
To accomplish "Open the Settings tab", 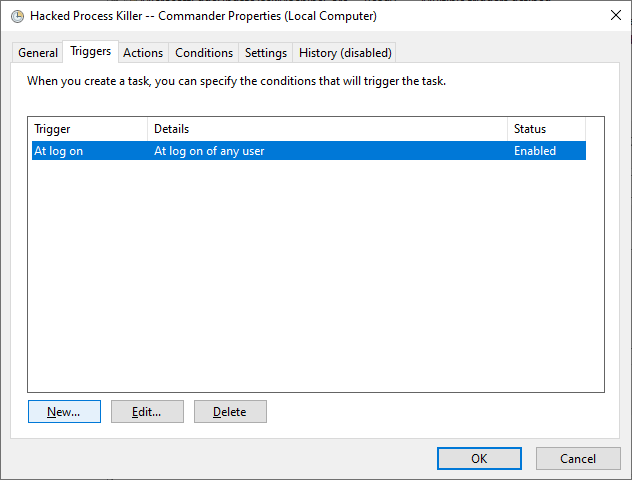I will 266,53.
